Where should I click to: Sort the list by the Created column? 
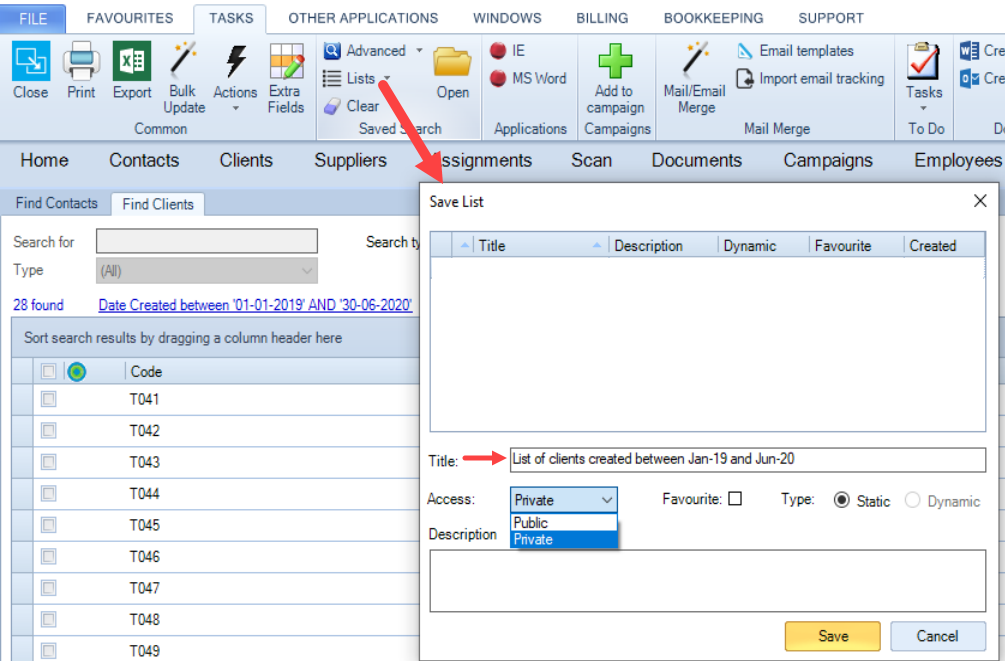[944, 246]
